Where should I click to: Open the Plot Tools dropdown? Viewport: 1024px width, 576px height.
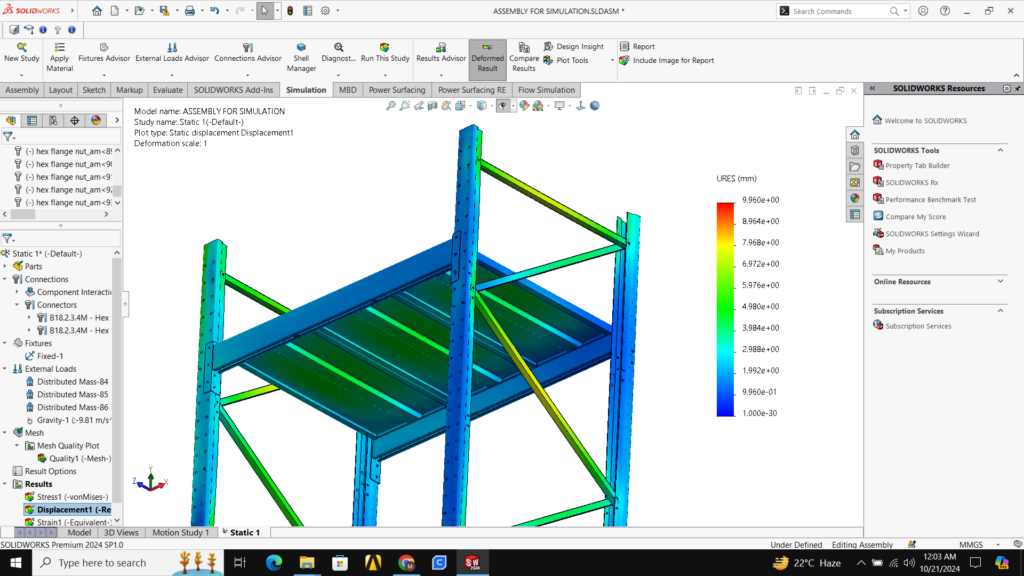[x=572, y=60]
